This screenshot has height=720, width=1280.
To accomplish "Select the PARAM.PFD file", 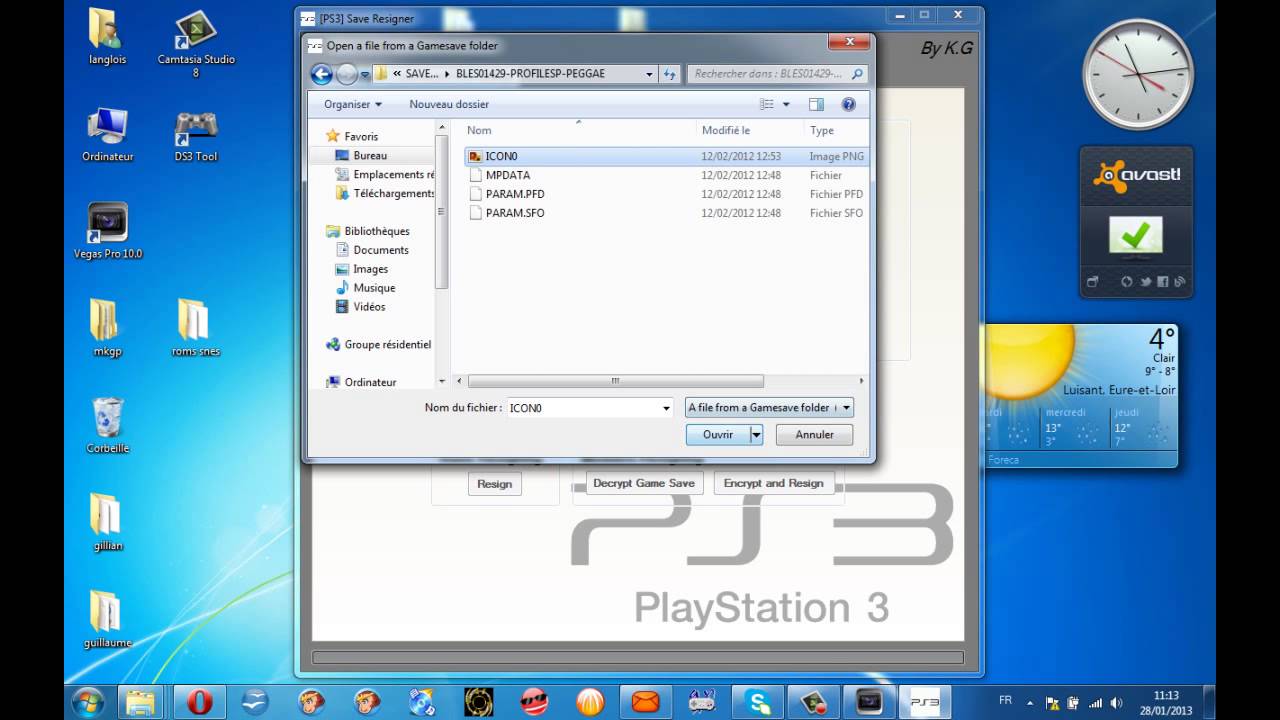I will pos(514,194).
